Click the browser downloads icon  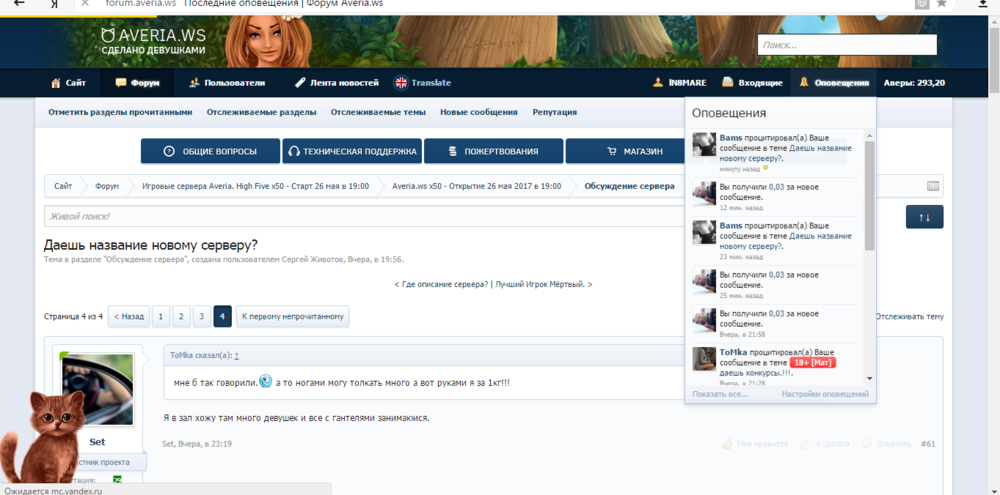983,3
